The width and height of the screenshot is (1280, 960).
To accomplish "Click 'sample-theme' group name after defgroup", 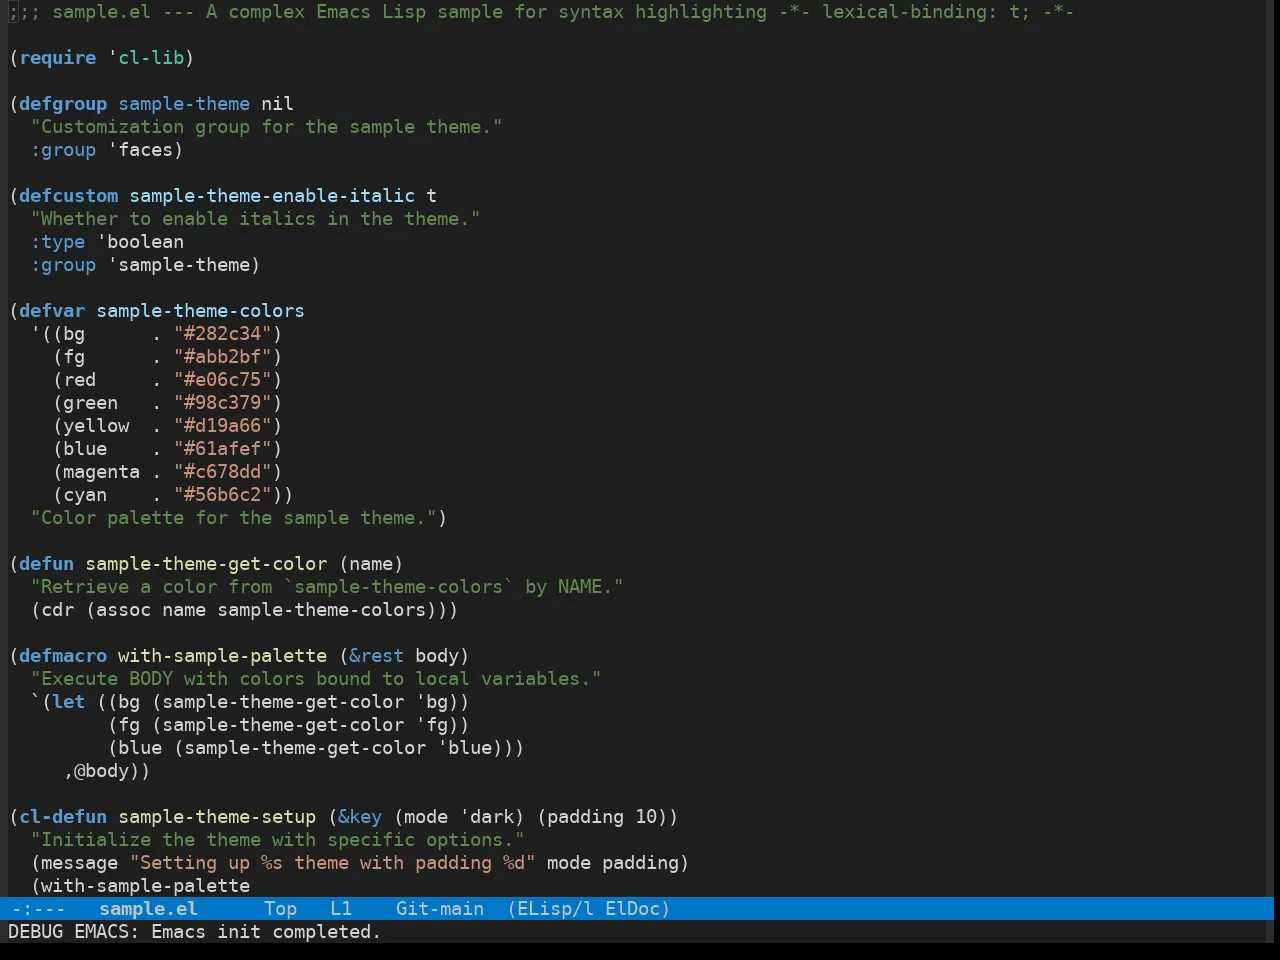I will coord(184,103).
